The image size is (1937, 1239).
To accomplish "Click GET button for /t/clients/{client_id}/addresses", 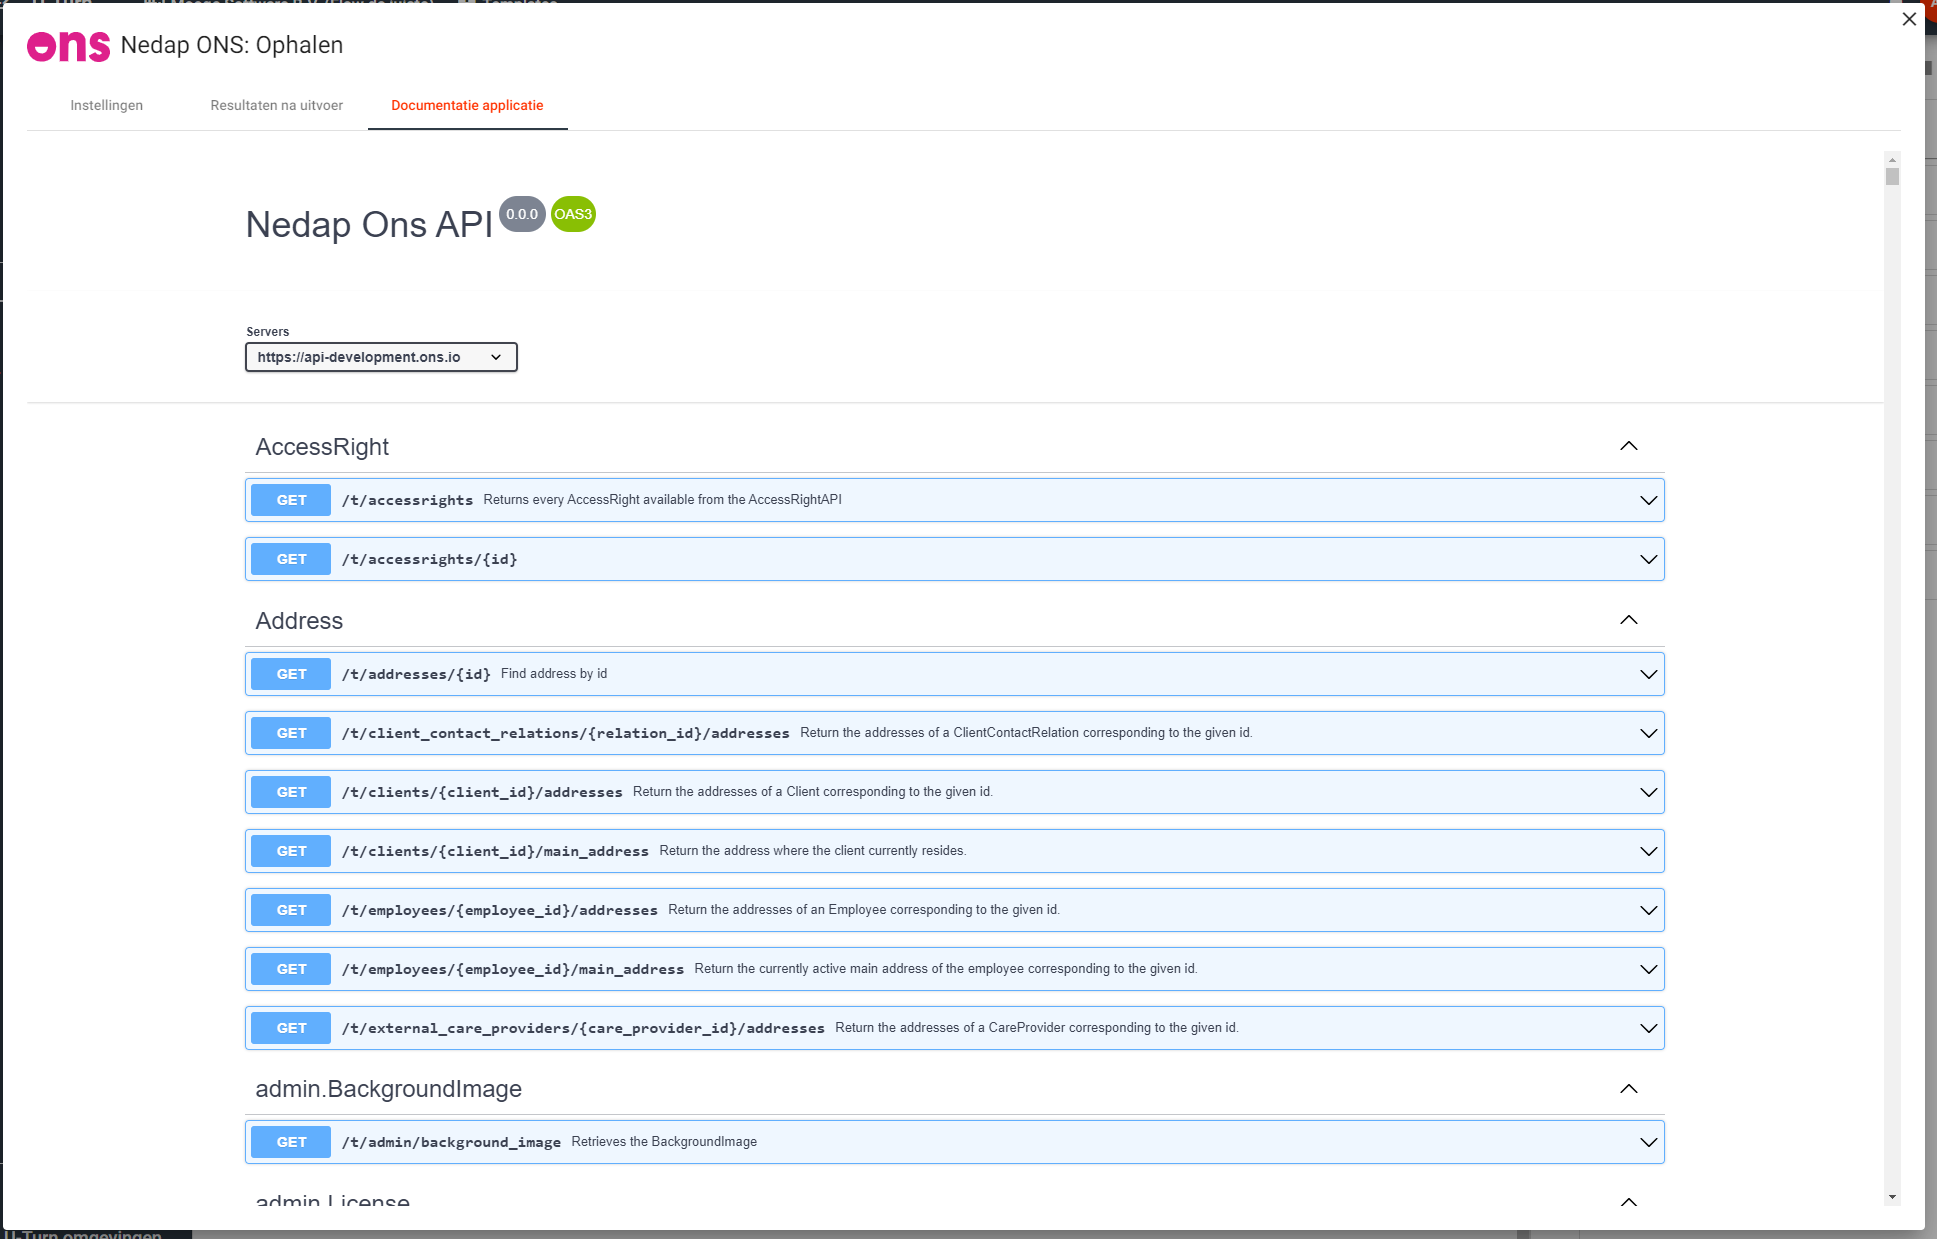I will point(291,792).
